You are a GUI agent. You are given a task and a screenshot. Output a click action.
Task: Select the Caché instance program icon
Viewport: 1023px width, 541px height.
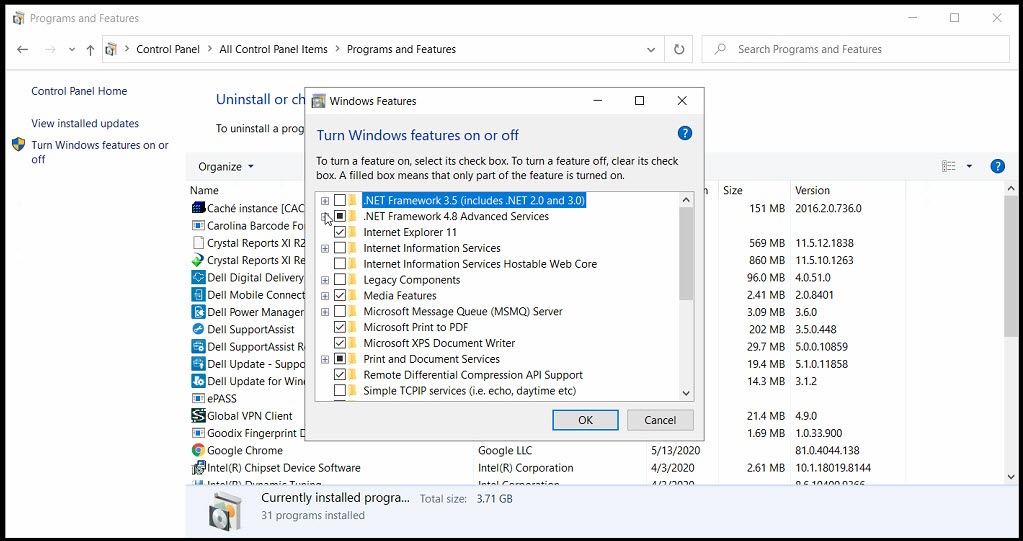(198, 208)
